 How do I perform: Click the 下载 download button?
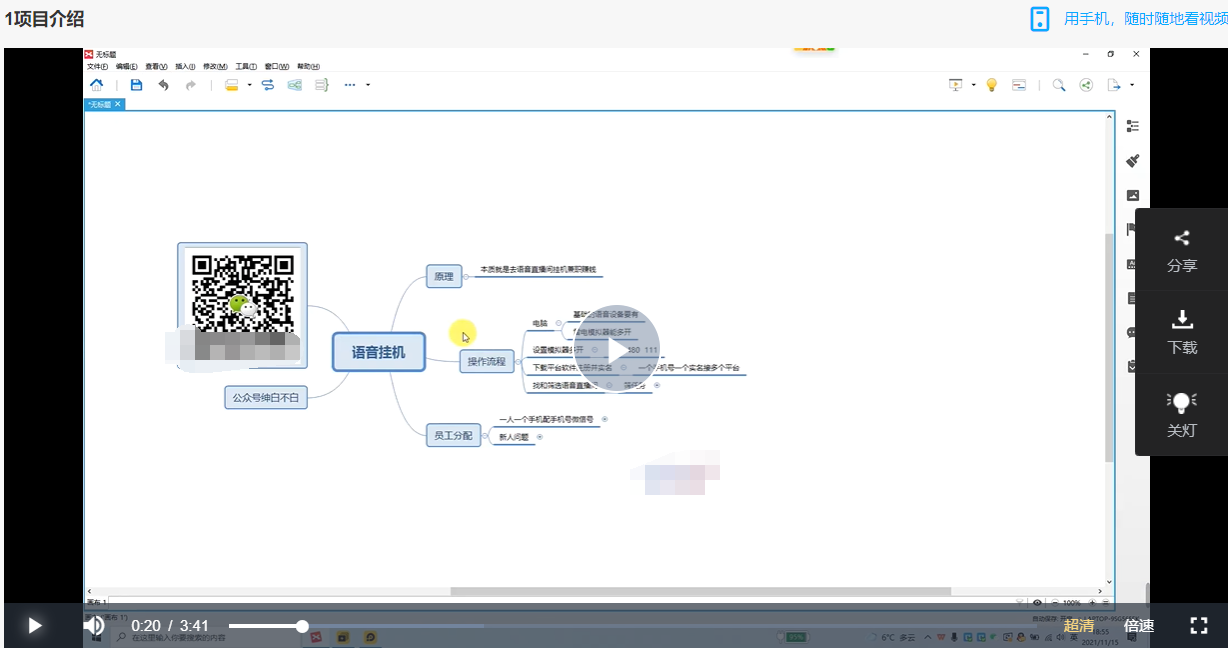coord(1181,332)
